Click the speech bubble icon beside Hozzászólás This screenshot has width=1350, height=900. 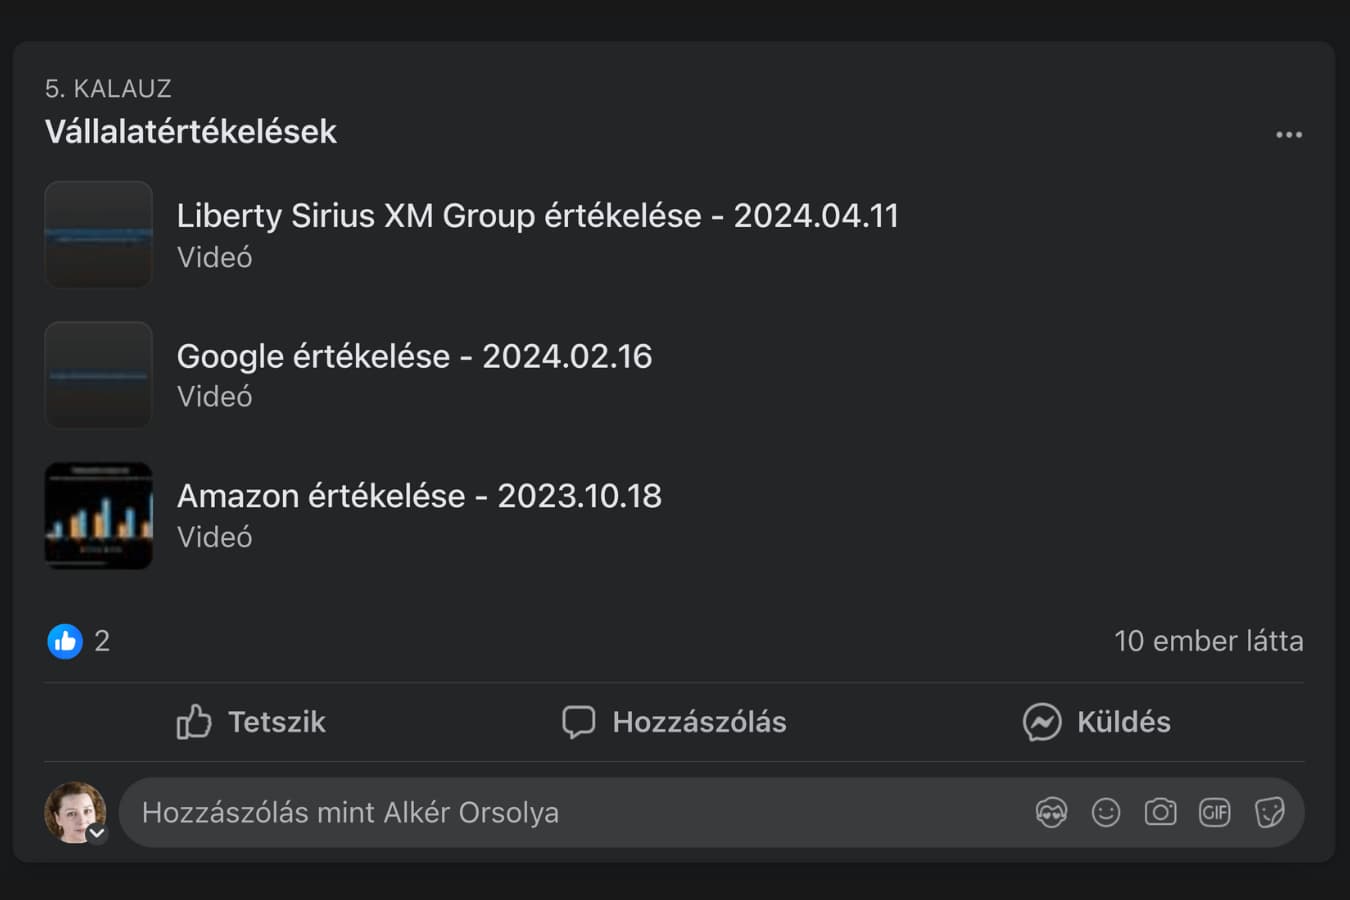580,721
